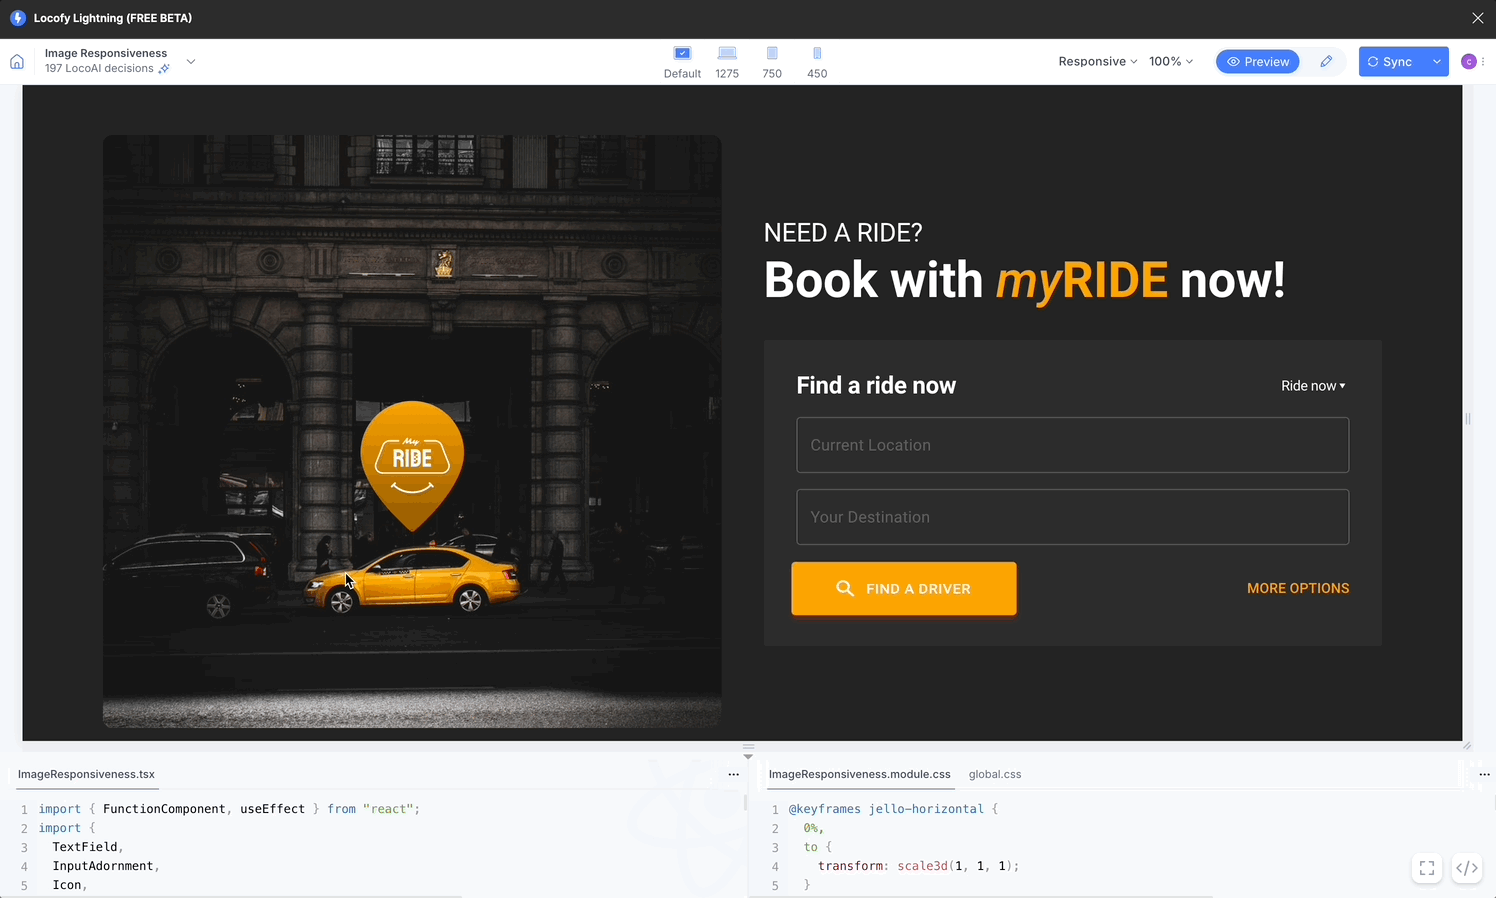
Task: Toggle the code view icon button
Action: pyautogui.click(x=1466, y=868)
